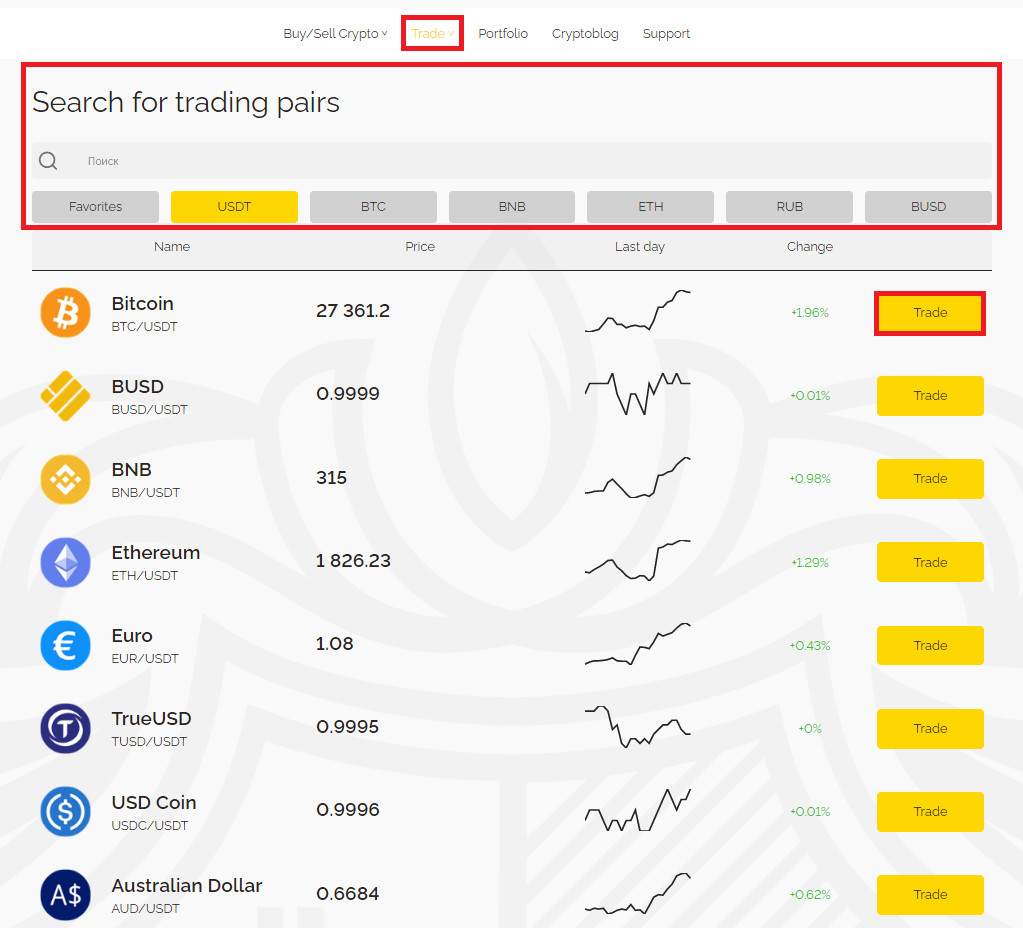This screenshot has height=928, width=1023.
Task: Open the TrueUSD last-day sparkline chart
Action: pos(637,726)
